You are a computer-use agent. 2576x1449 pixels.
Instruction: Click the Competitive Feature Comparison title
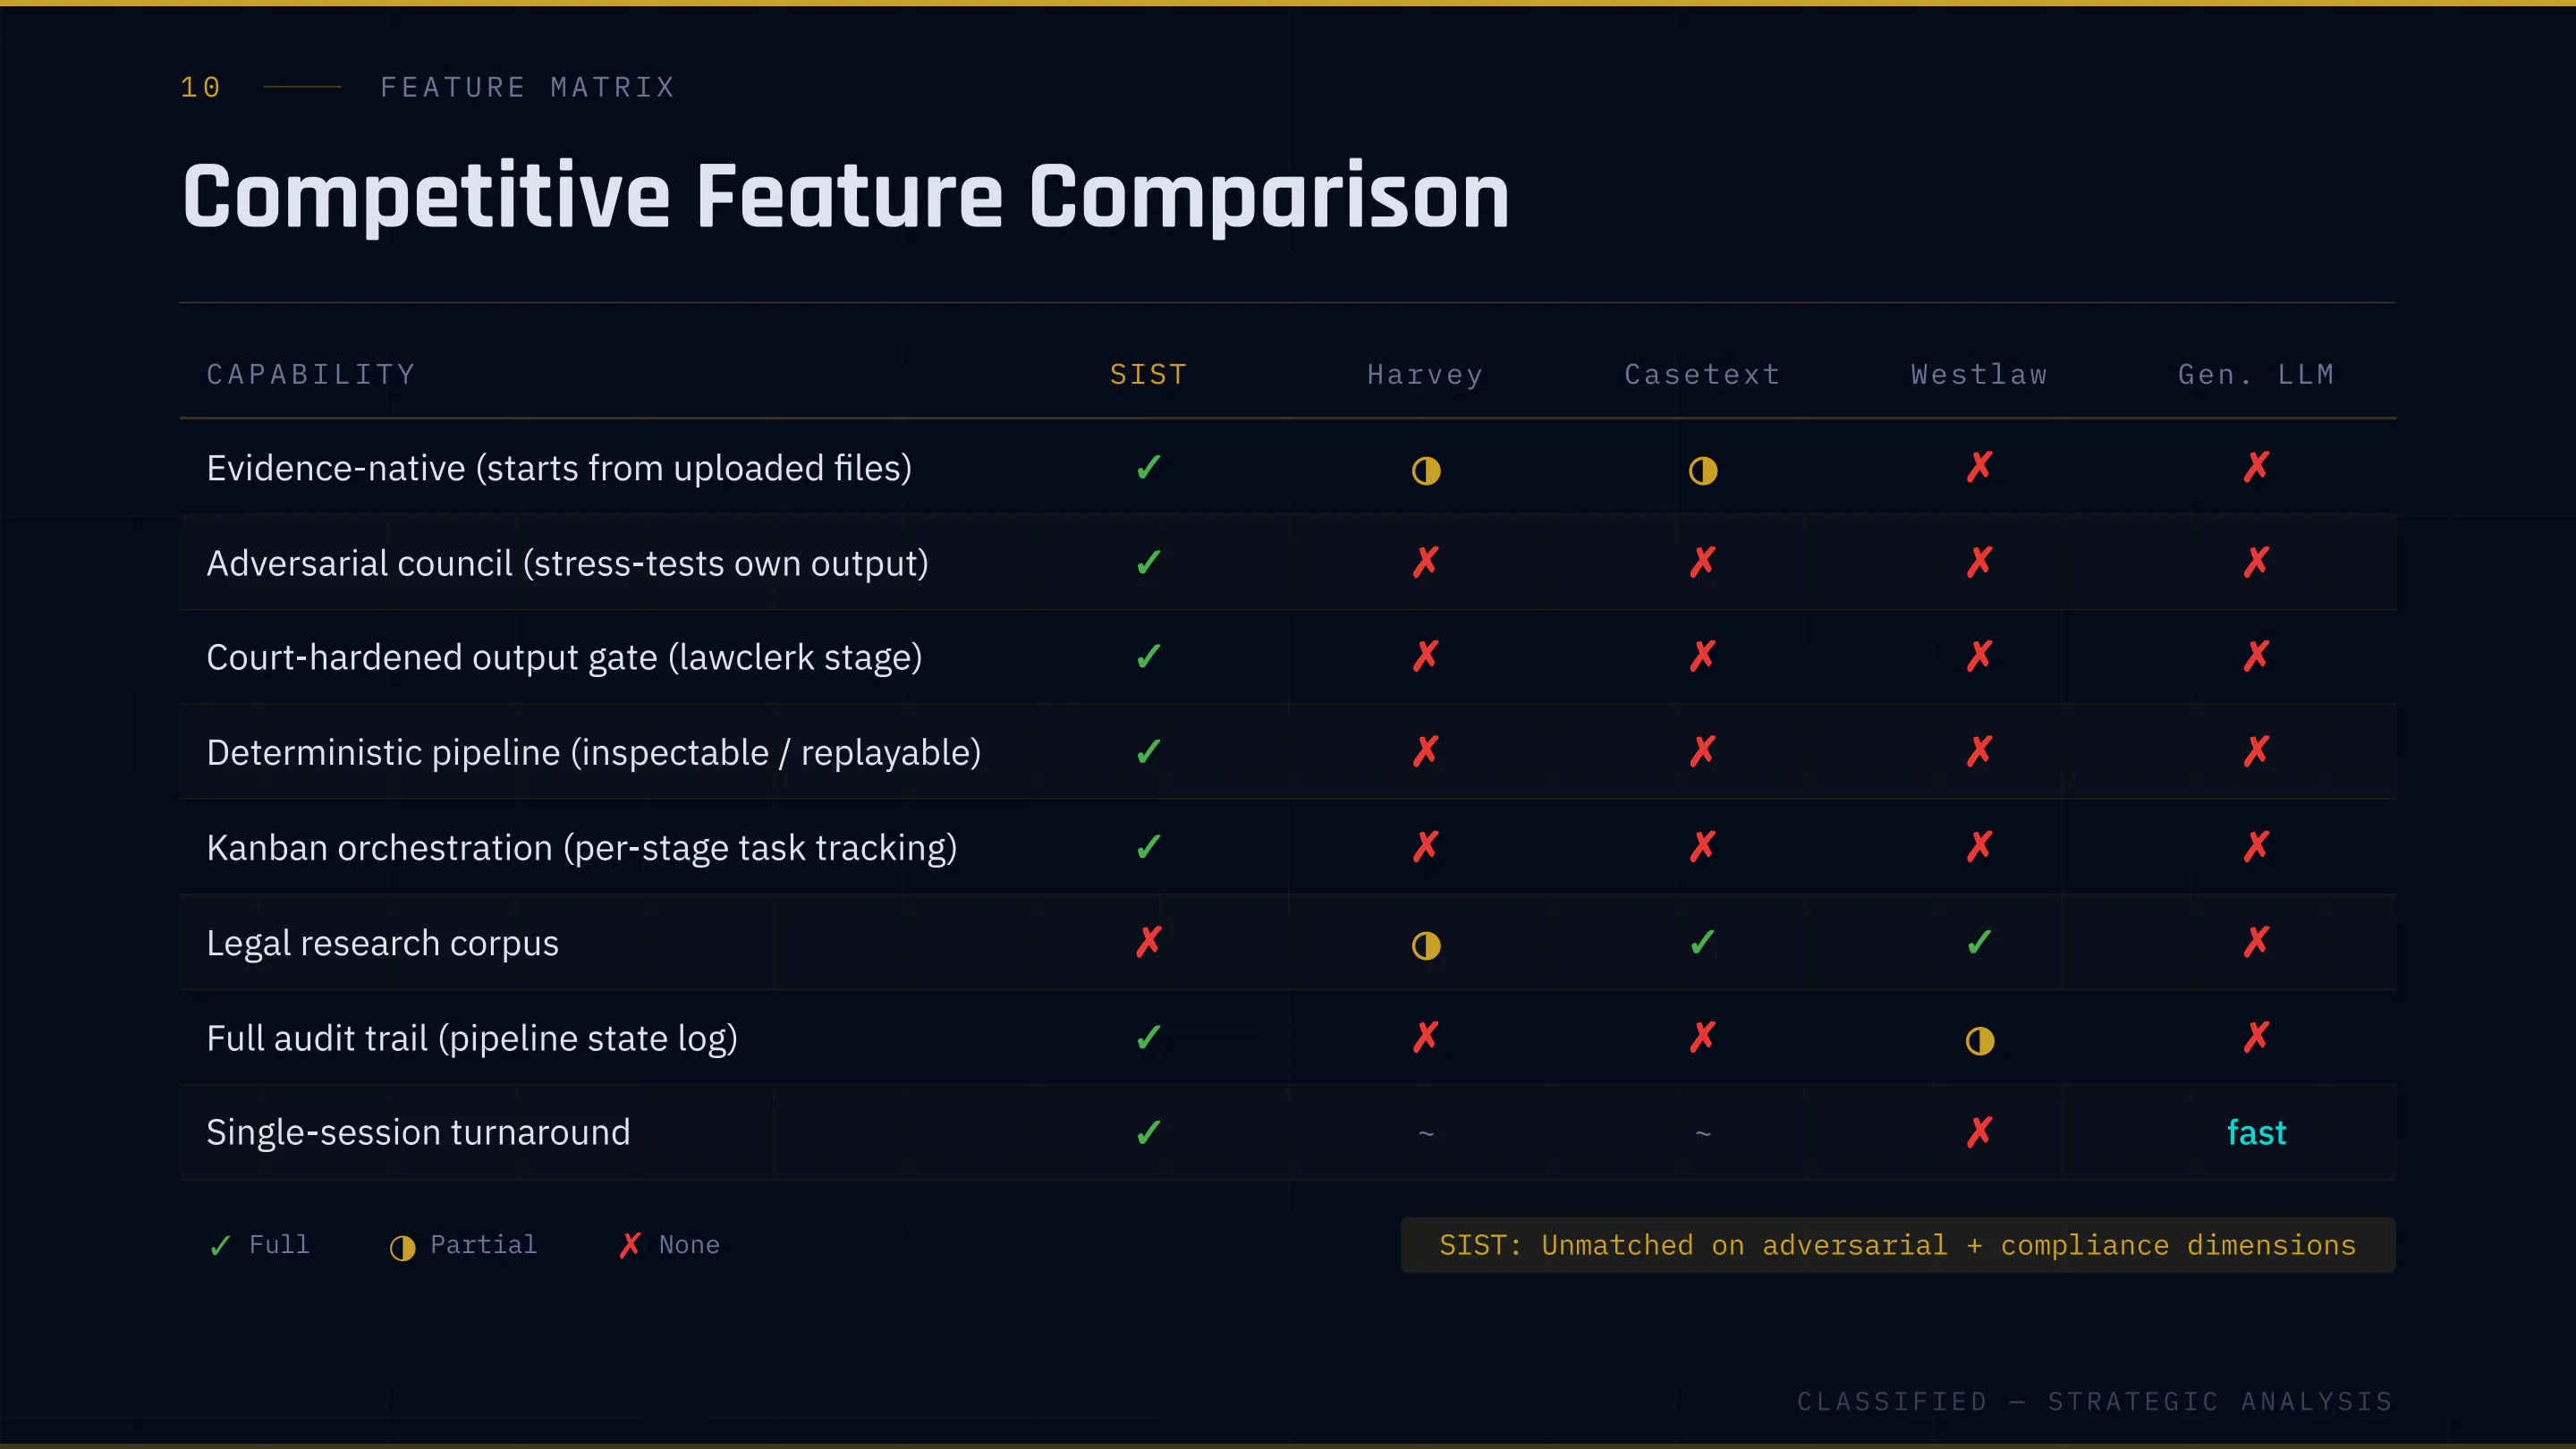click(845, 197)
